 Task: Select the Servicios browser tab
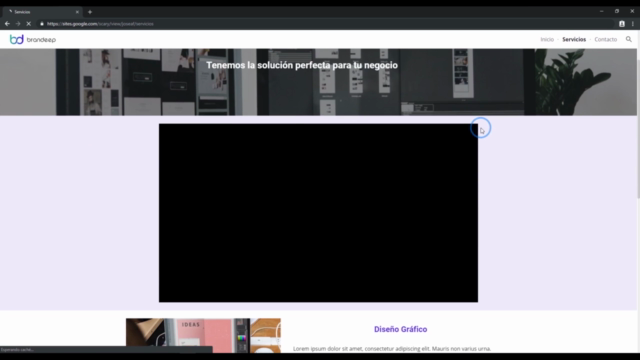pos(42,12)
